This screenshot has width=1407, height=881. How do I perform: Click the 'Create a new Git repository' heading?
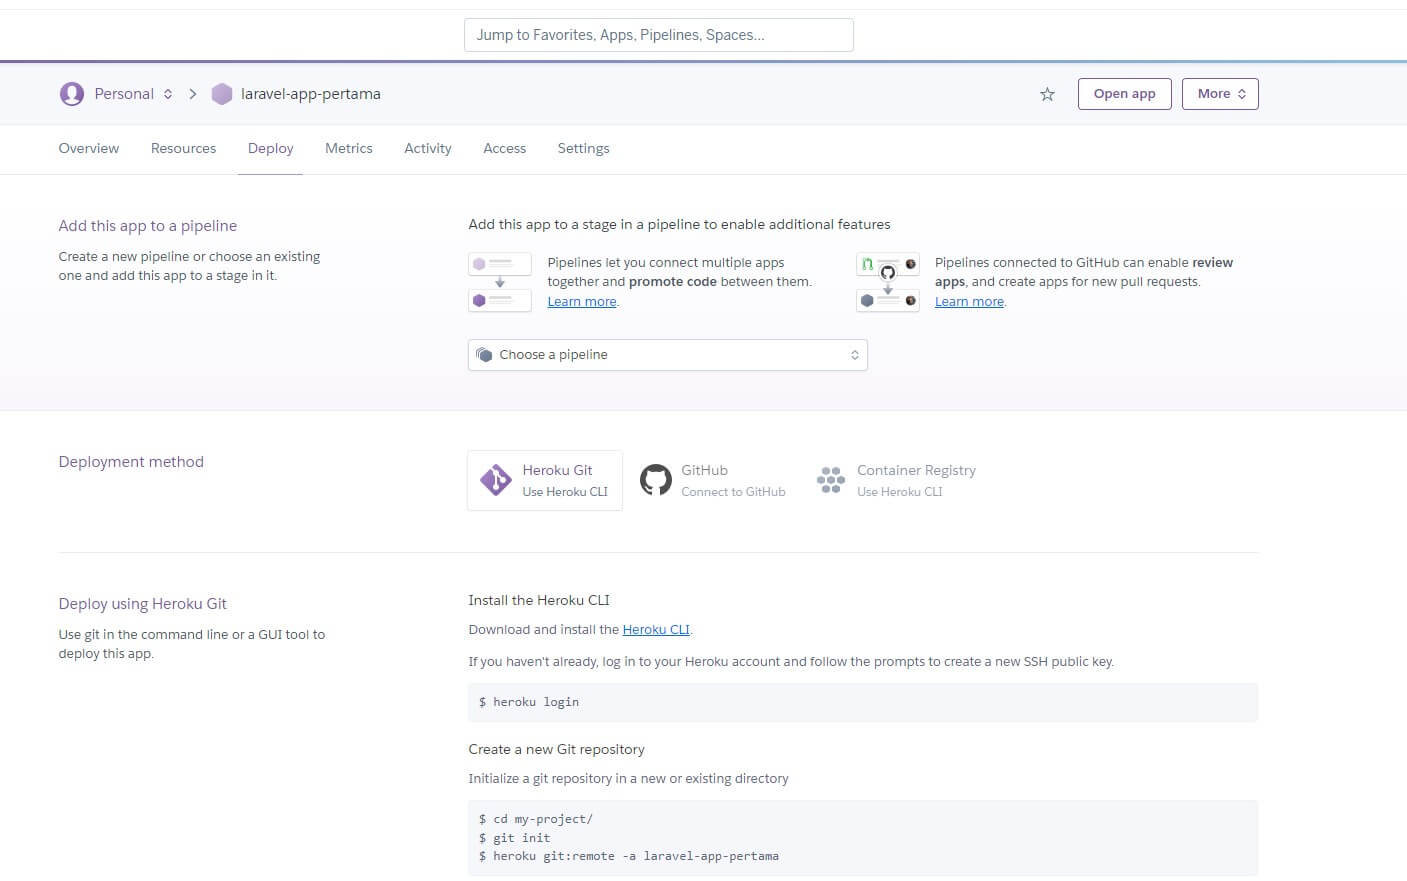(x=556, y=749)
